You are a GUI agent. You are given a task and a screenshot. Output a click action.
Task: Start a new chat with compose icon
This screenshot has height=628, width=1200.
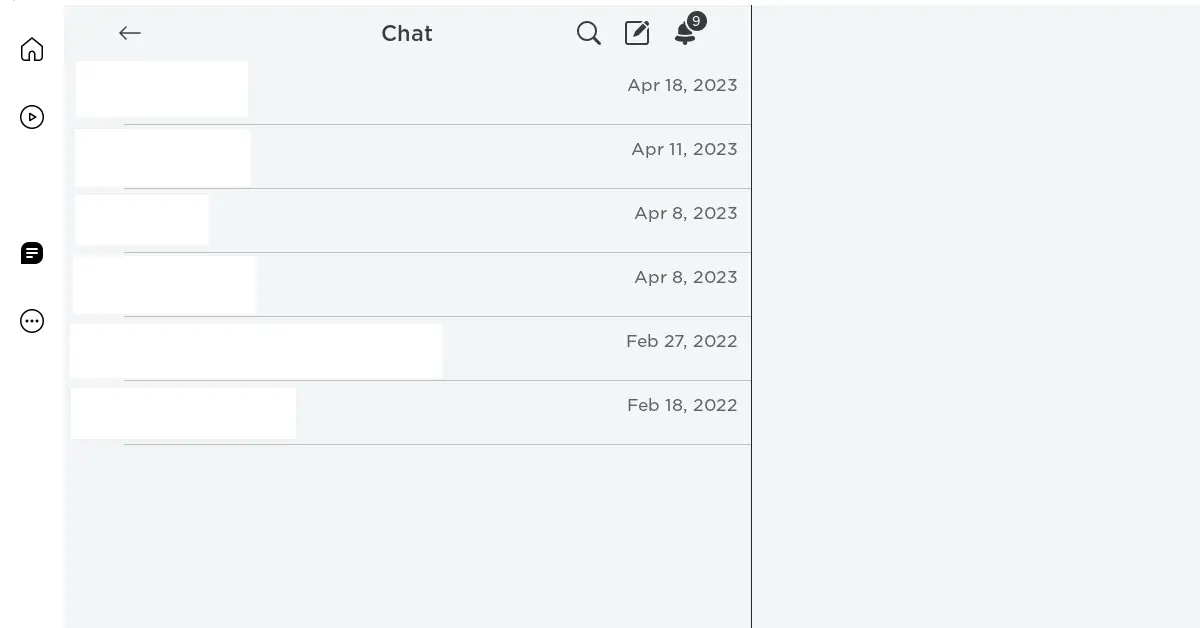click(x=637, y=33)
